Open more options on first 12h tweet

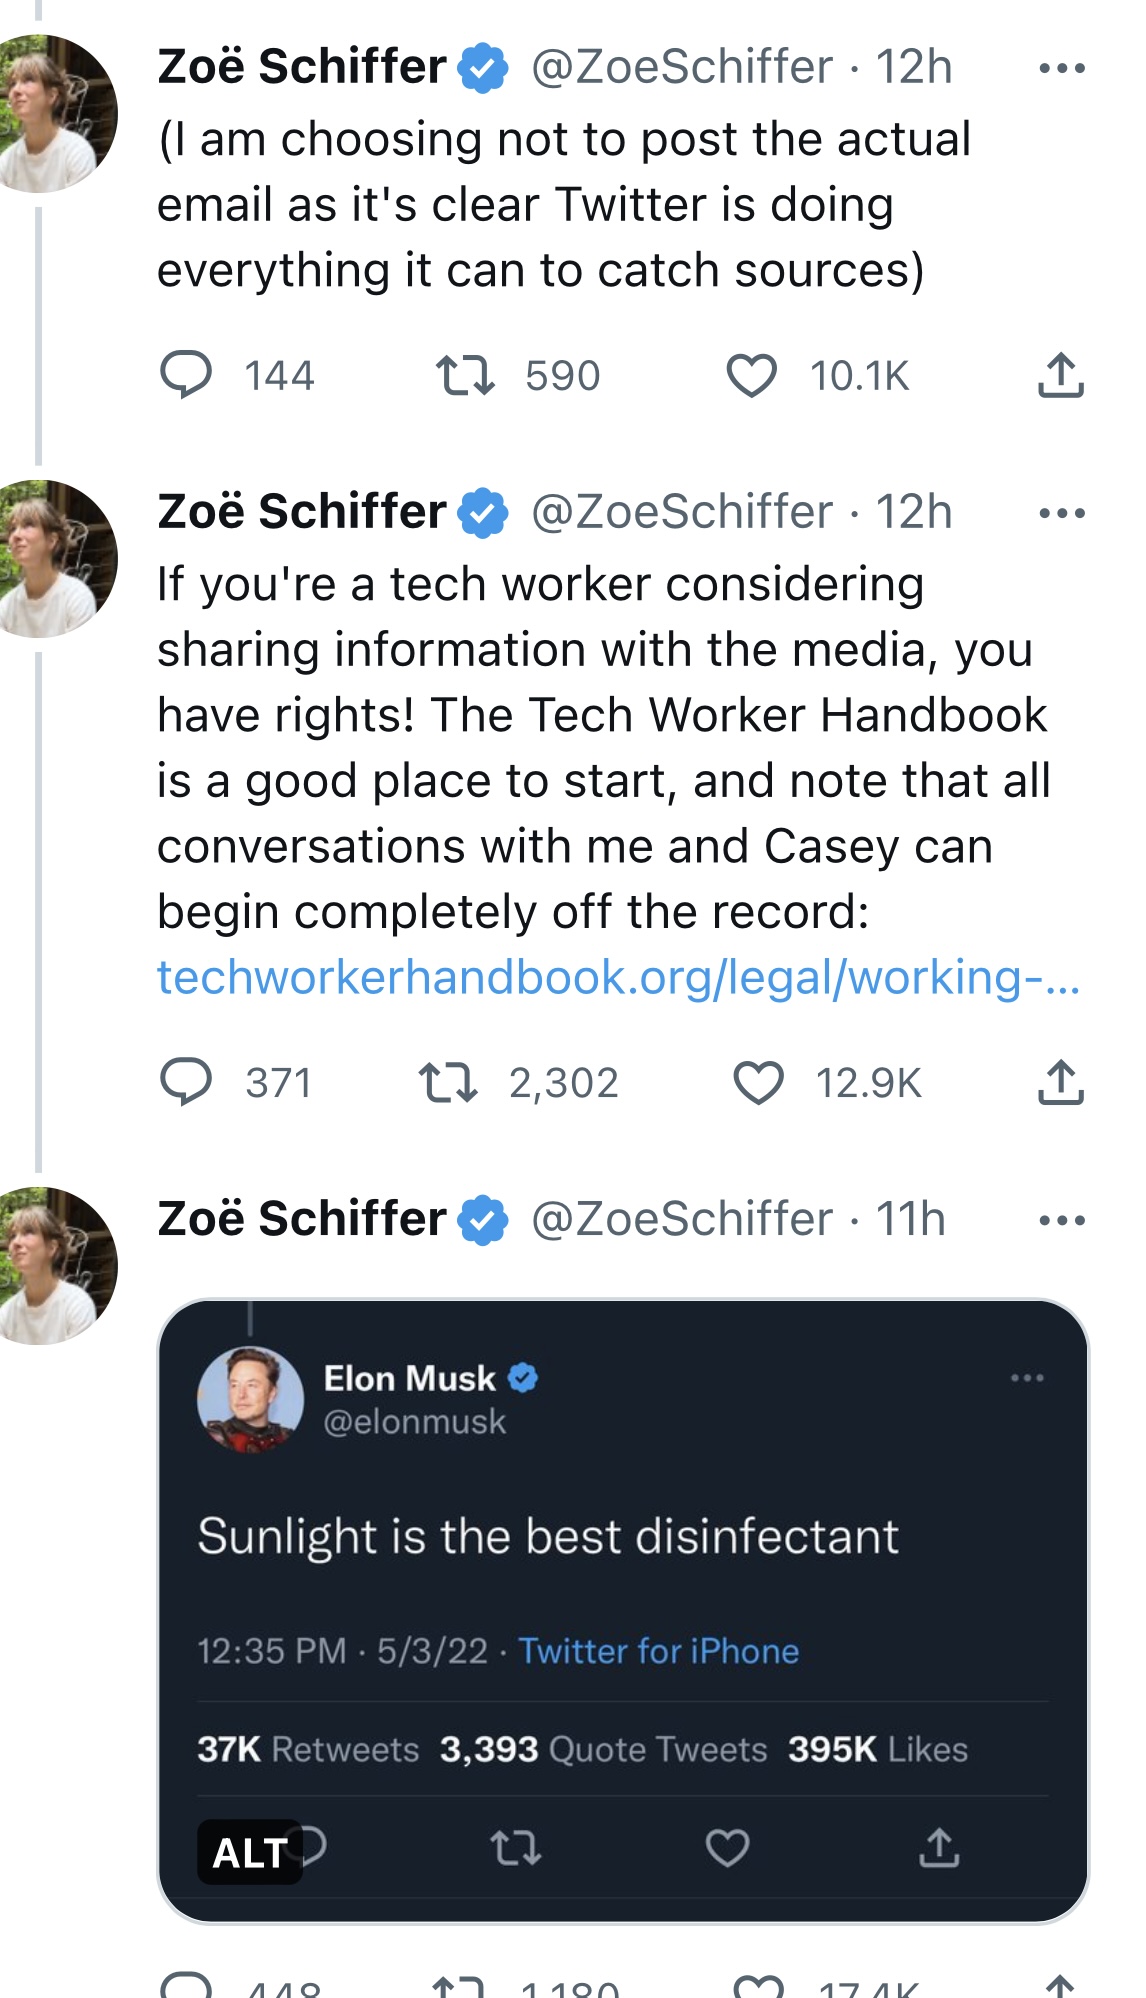tap(1062, 68)
